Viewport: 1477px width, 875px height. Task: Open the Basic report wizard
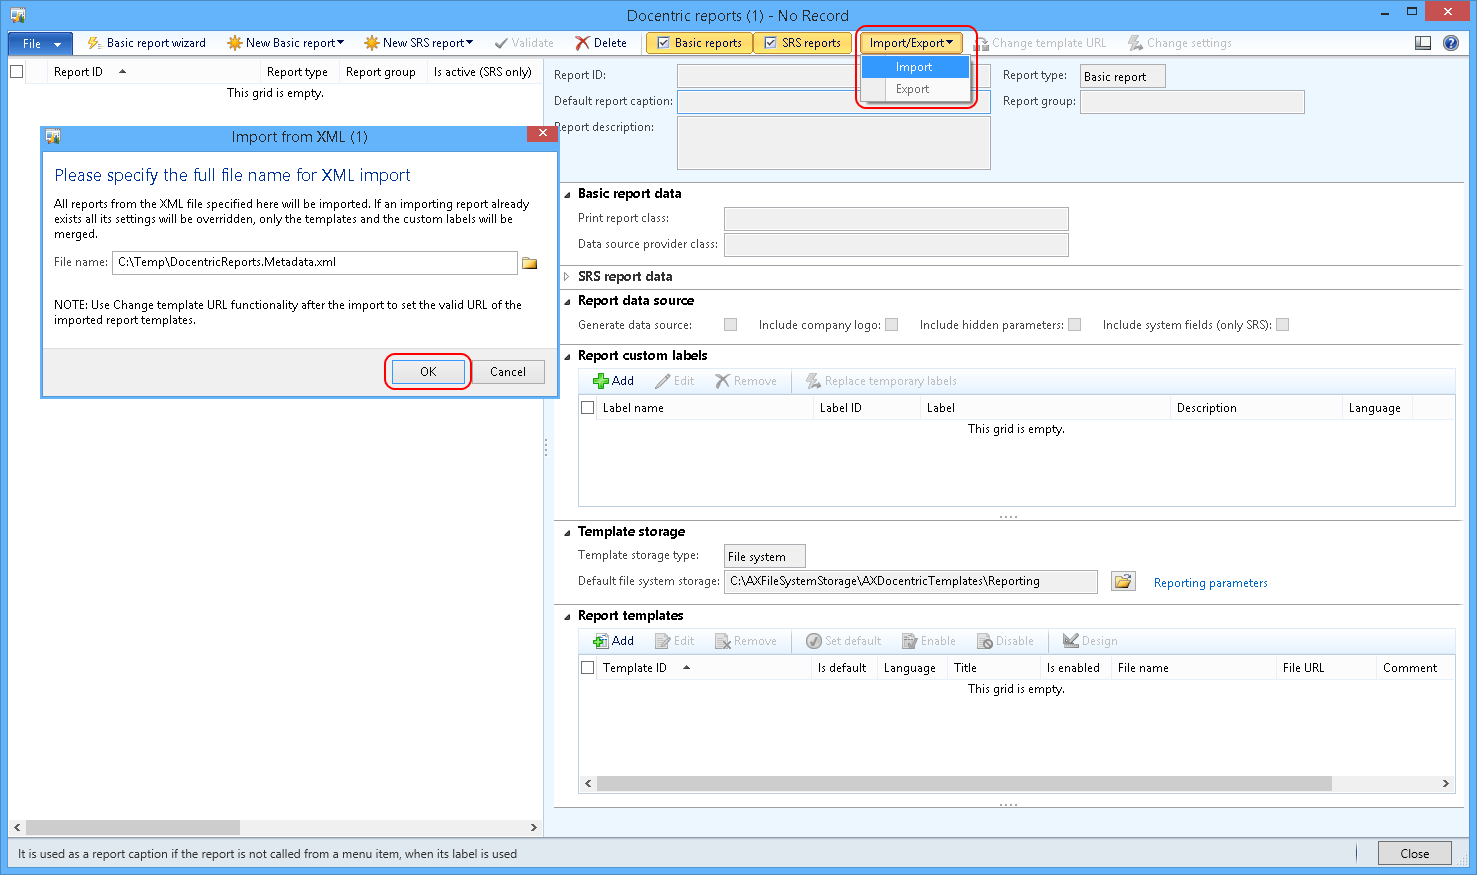tap(146, 43)
